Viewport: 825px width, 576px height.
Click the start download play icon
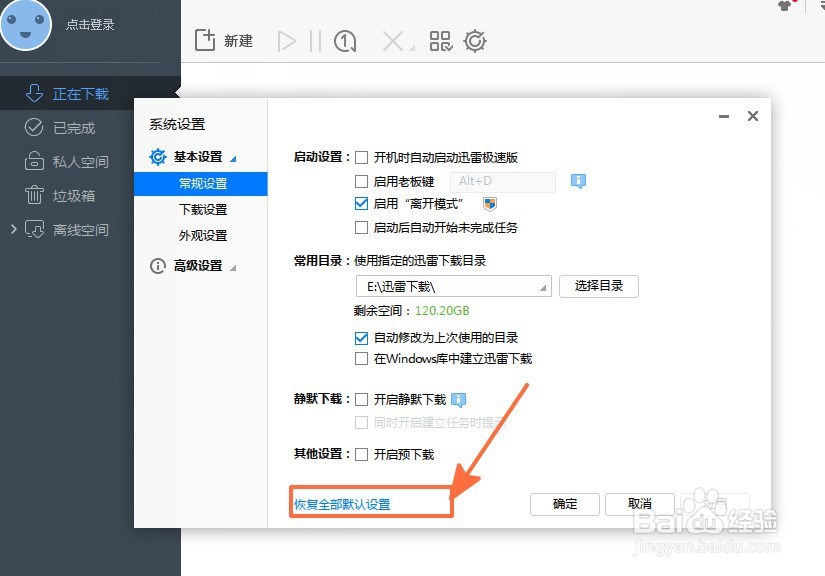(287, 41)
